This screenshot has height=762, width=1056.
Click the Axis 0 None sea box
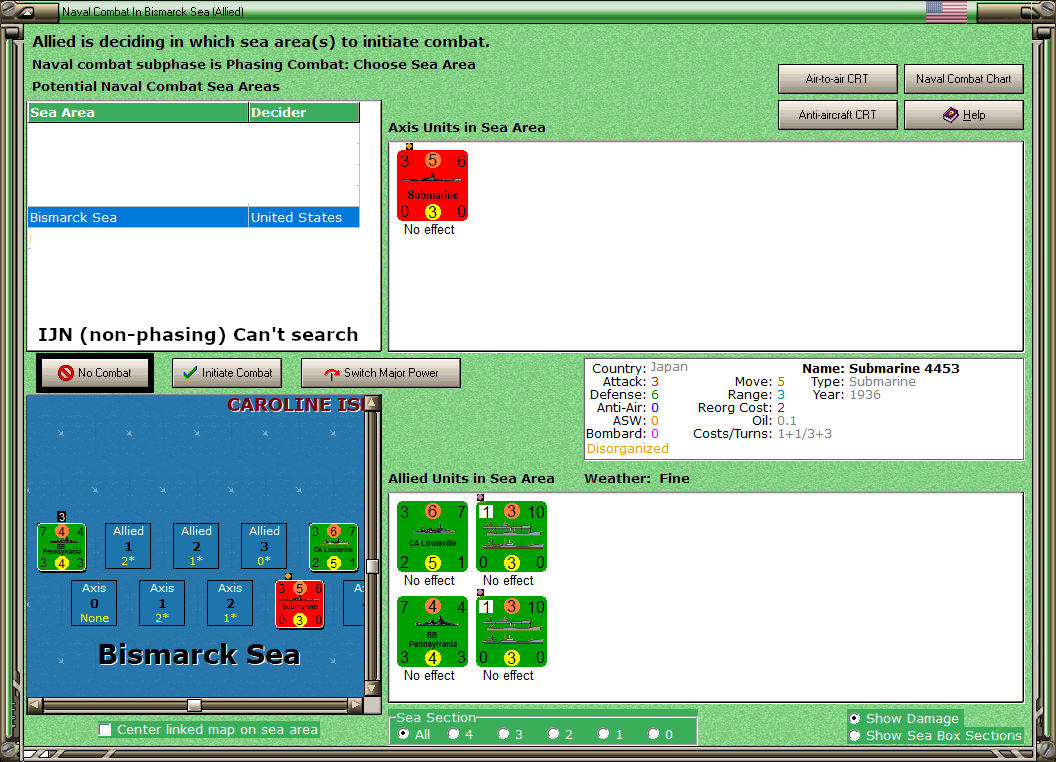pyautogui.click(x=94, y=603)
